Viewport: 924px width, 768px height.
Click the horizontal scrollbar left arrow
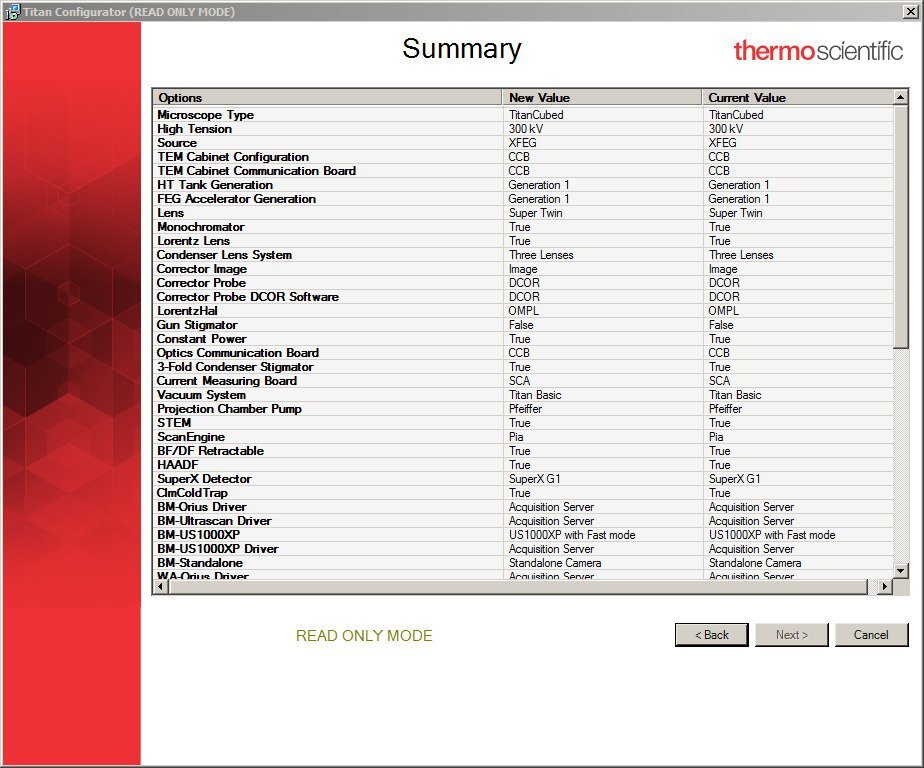[x=160, y=587]
